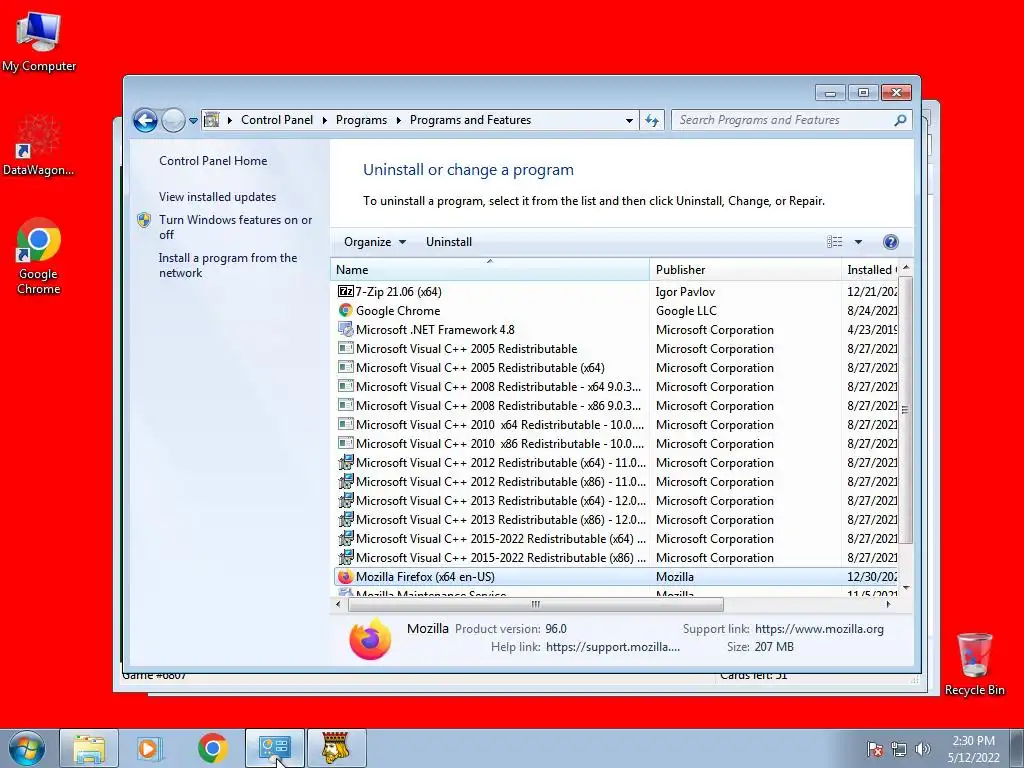Click the Search Programs and Features box
This screenshot has width=1024, height=768.
(x=784, y=120)
